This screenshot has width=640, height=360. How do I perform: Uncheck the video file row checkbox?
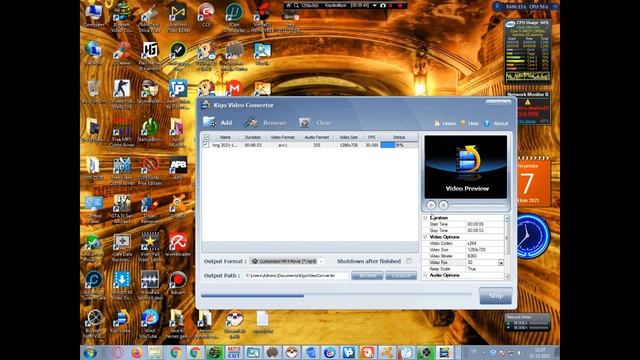click(206, 144)
